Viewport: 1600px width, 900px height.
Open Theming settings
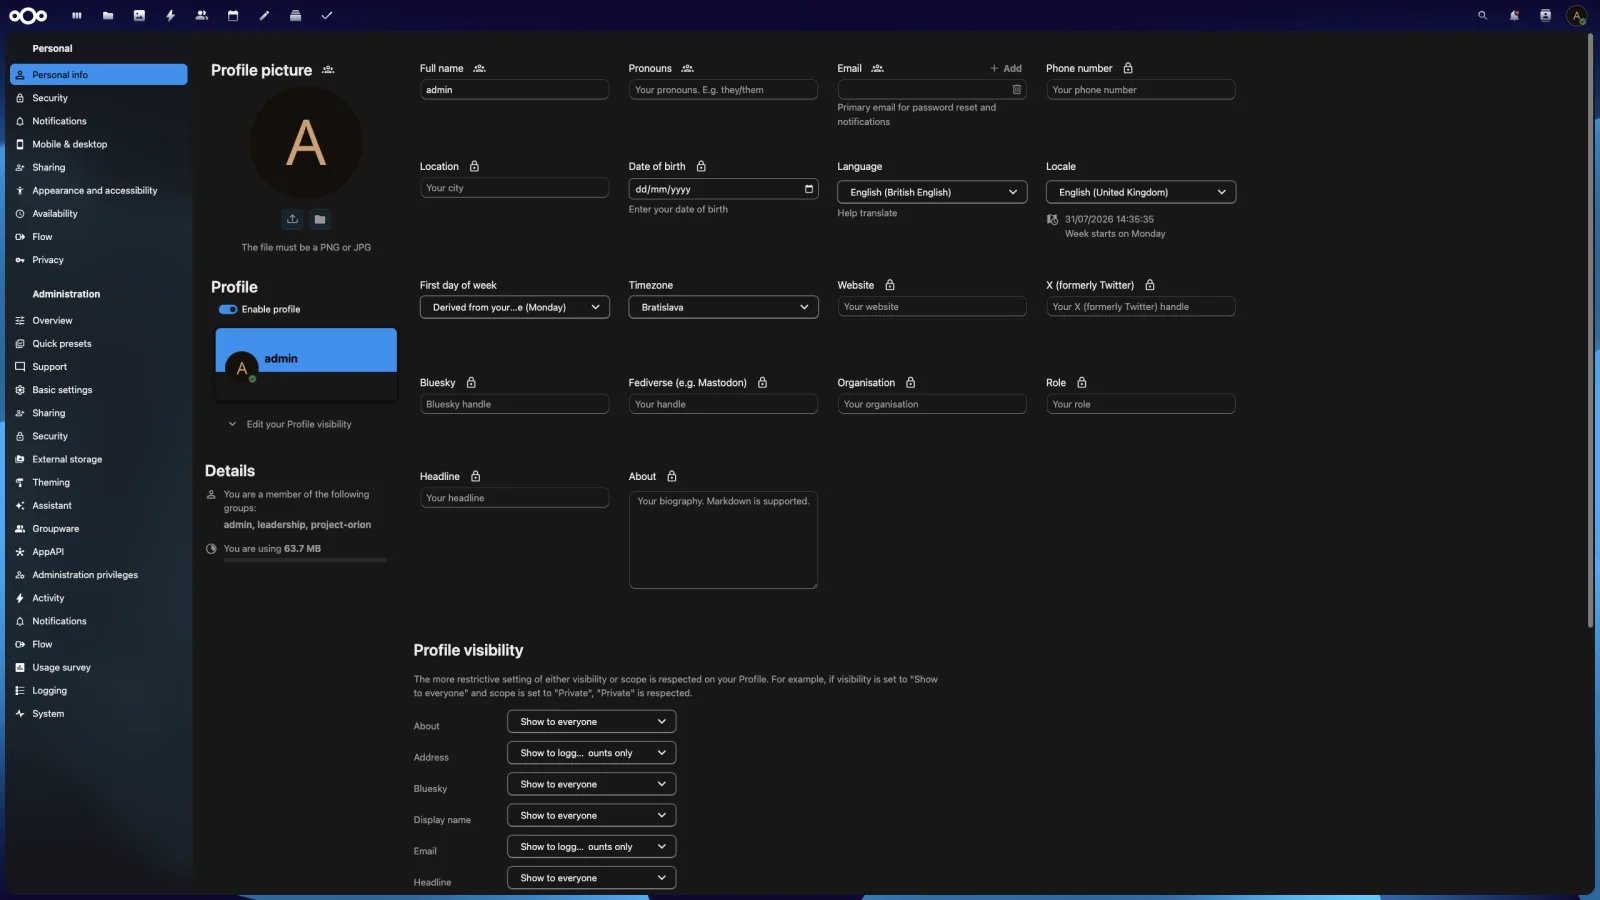point(98,482)
